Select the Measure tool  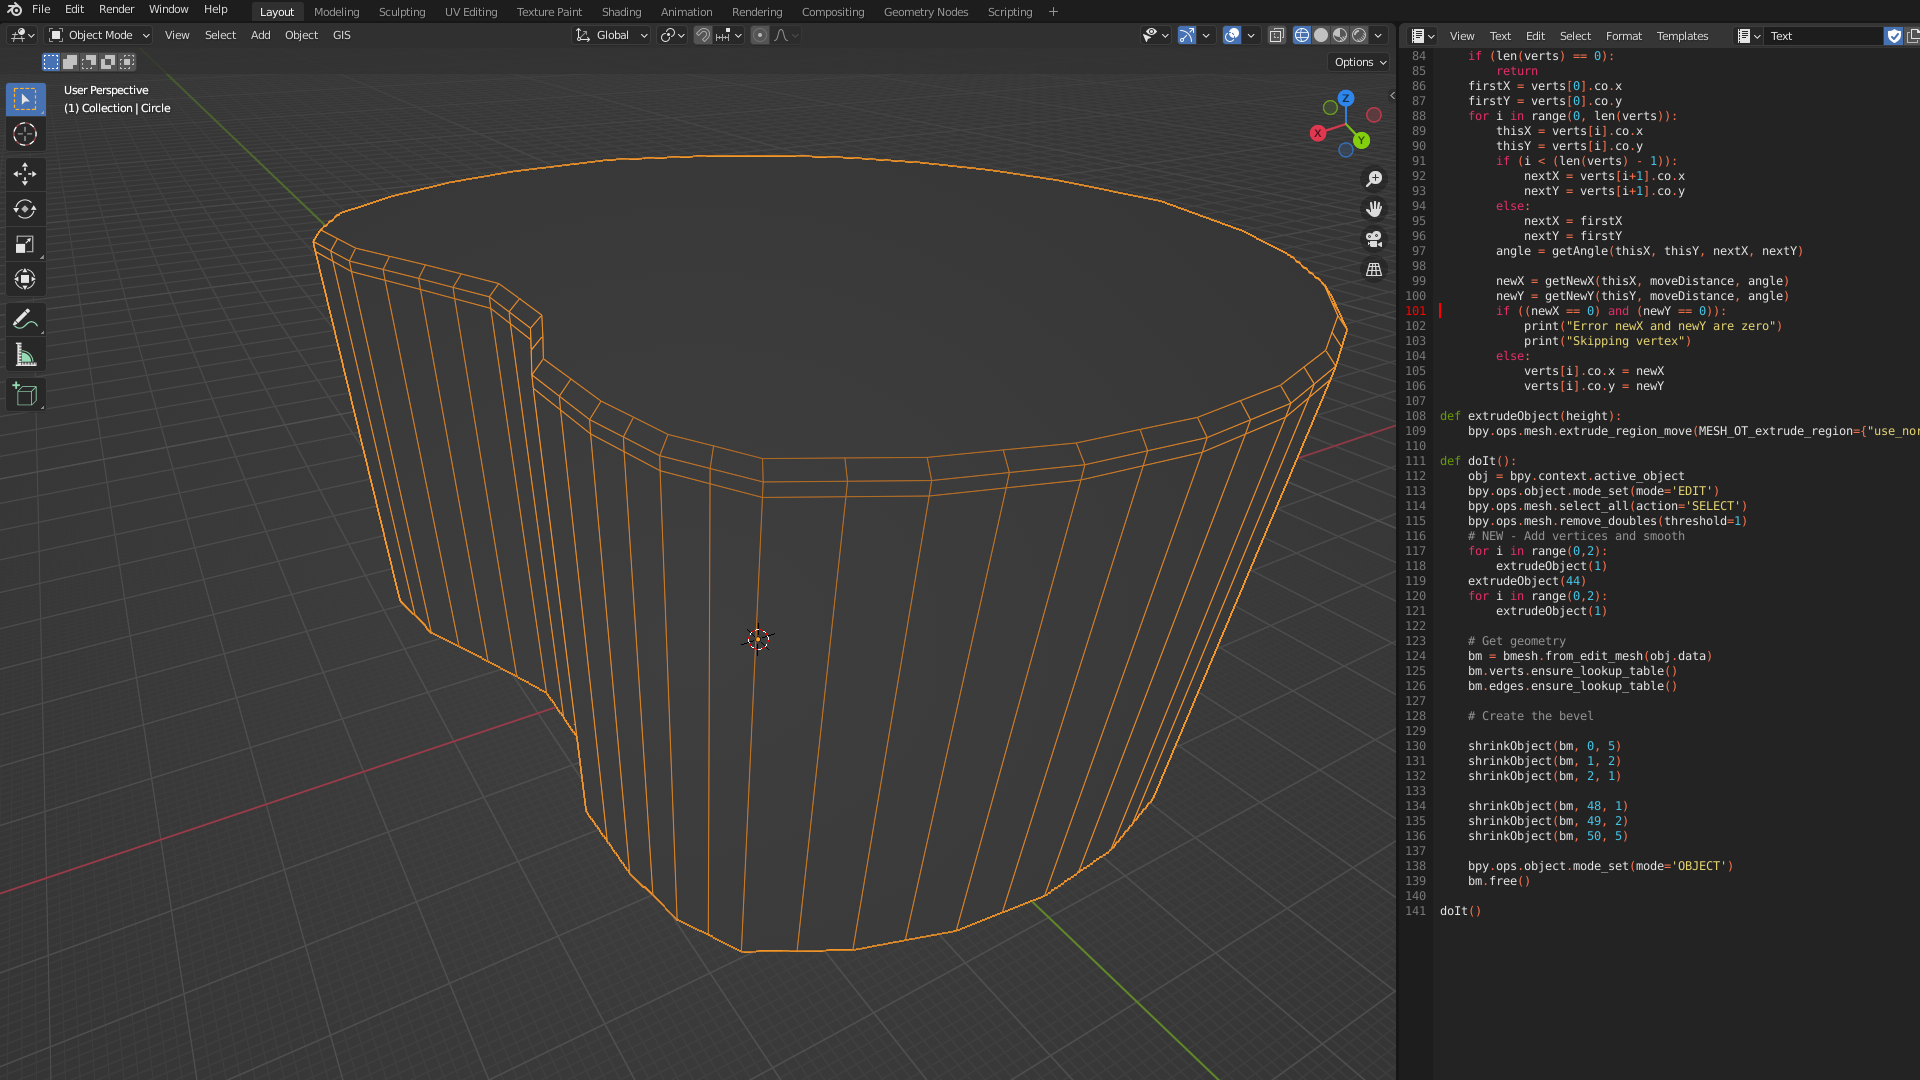[x=25, y=355]
